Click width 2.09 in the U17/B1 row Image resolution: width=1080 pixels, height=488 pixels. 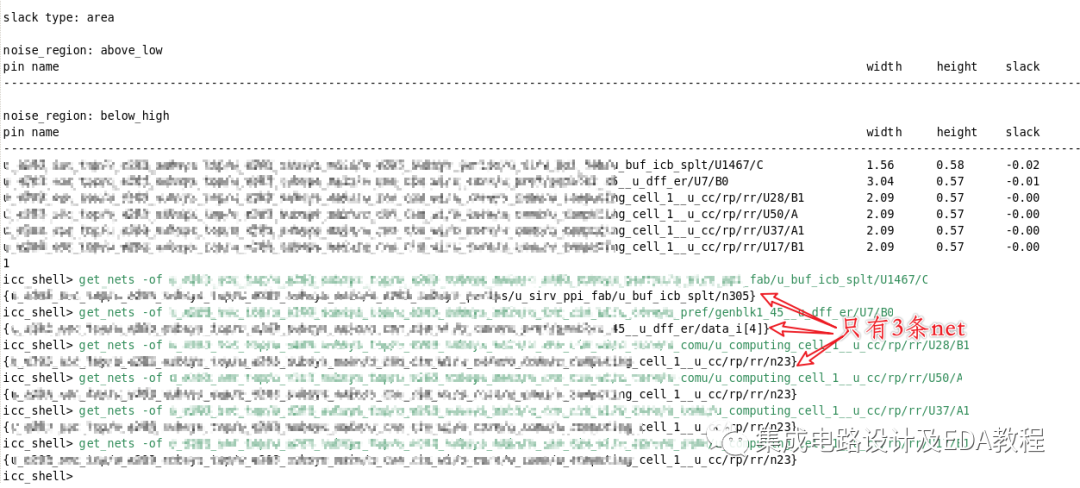(880, 246)
